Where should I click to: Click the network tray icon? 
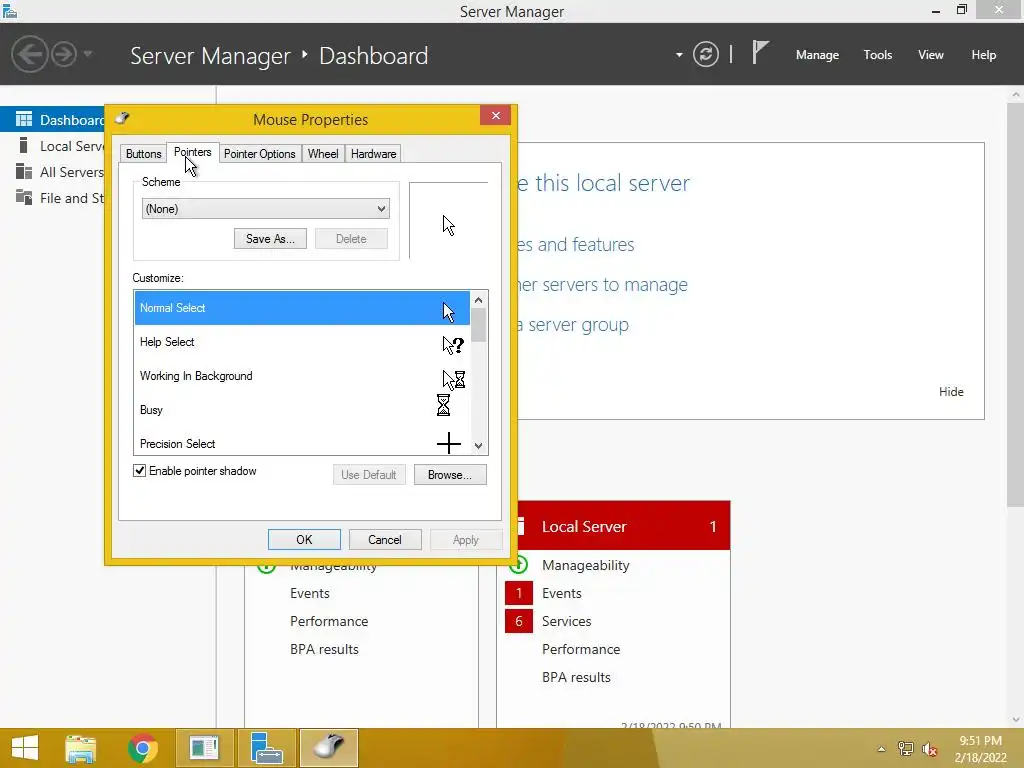point(905,749)
